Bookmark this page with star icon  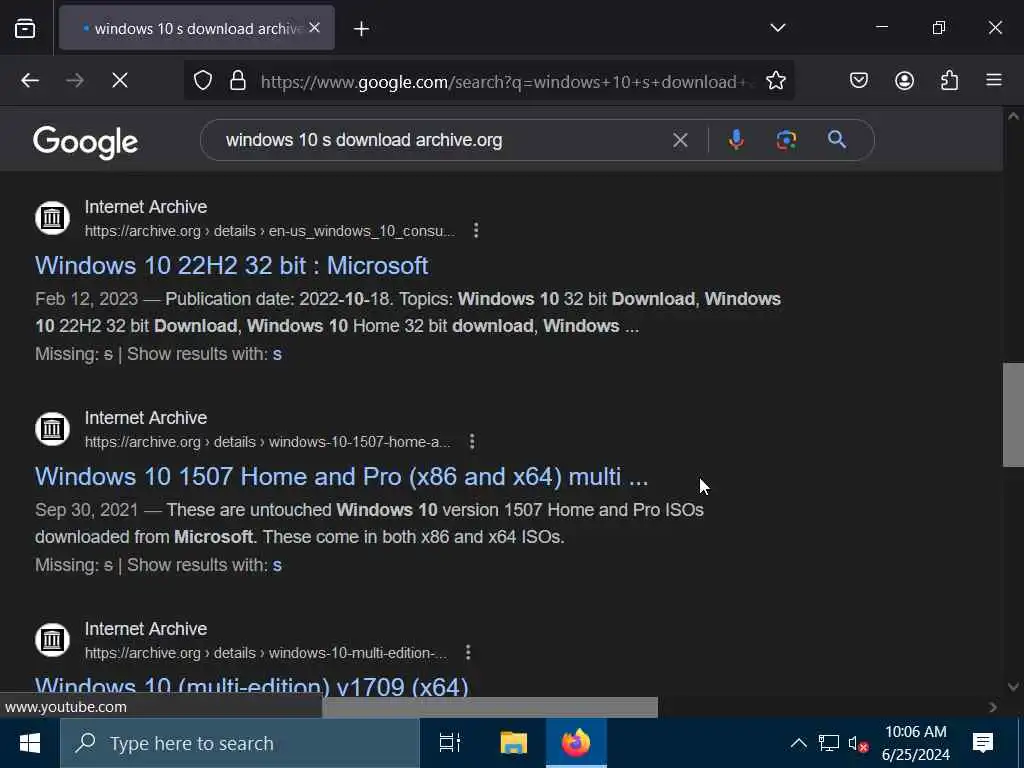[775, 80]
